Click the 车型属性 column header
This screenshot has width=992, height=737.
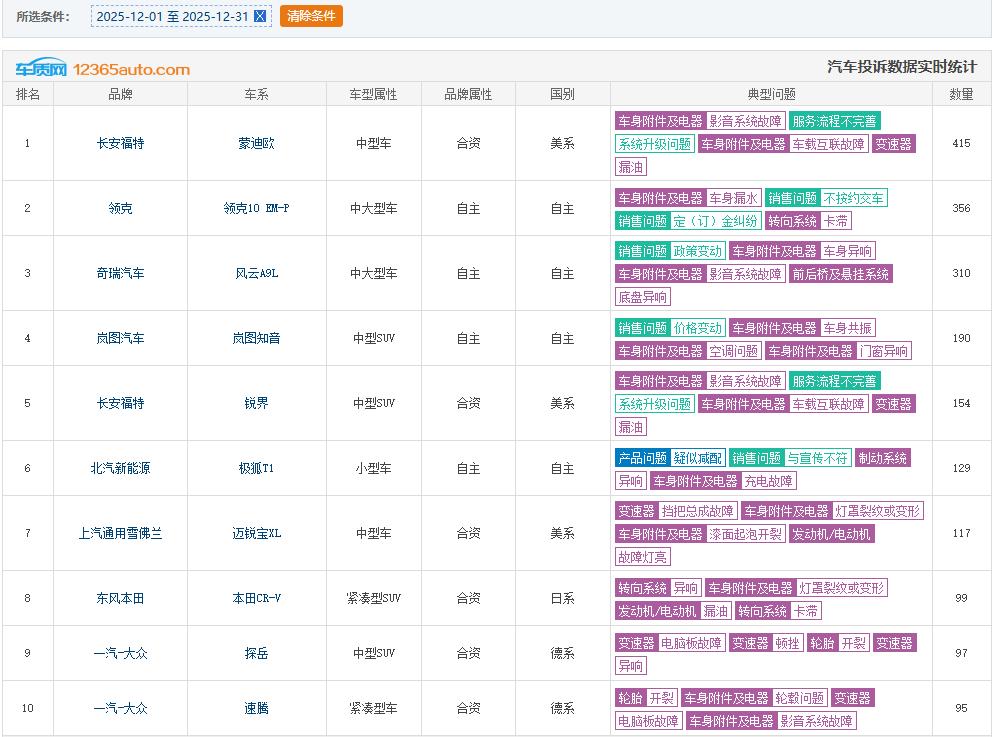coord(373,94)
